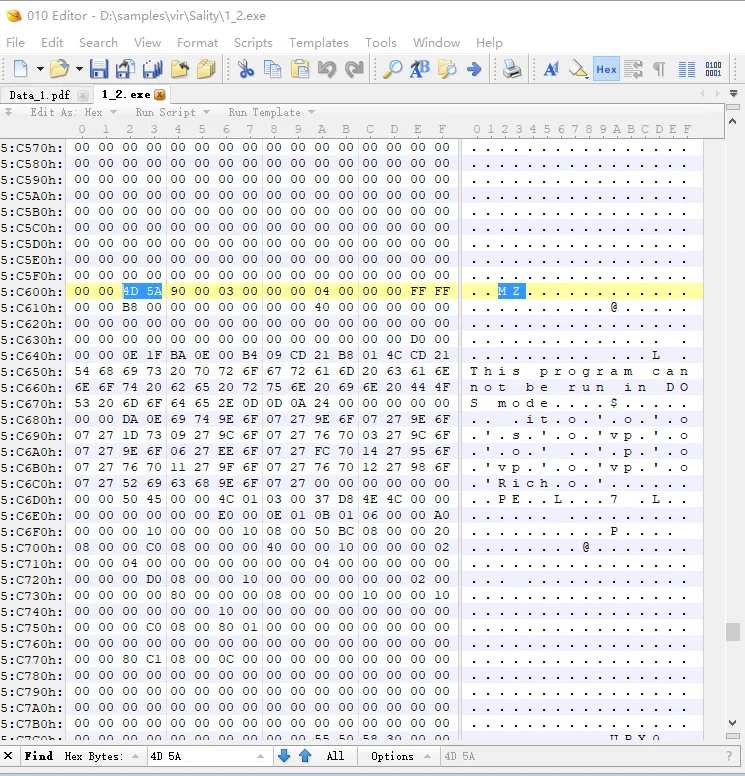Image resolution: width=745 pixels, height=776 pixels.
Task: Click the Find up arrow
Action: 305,756
